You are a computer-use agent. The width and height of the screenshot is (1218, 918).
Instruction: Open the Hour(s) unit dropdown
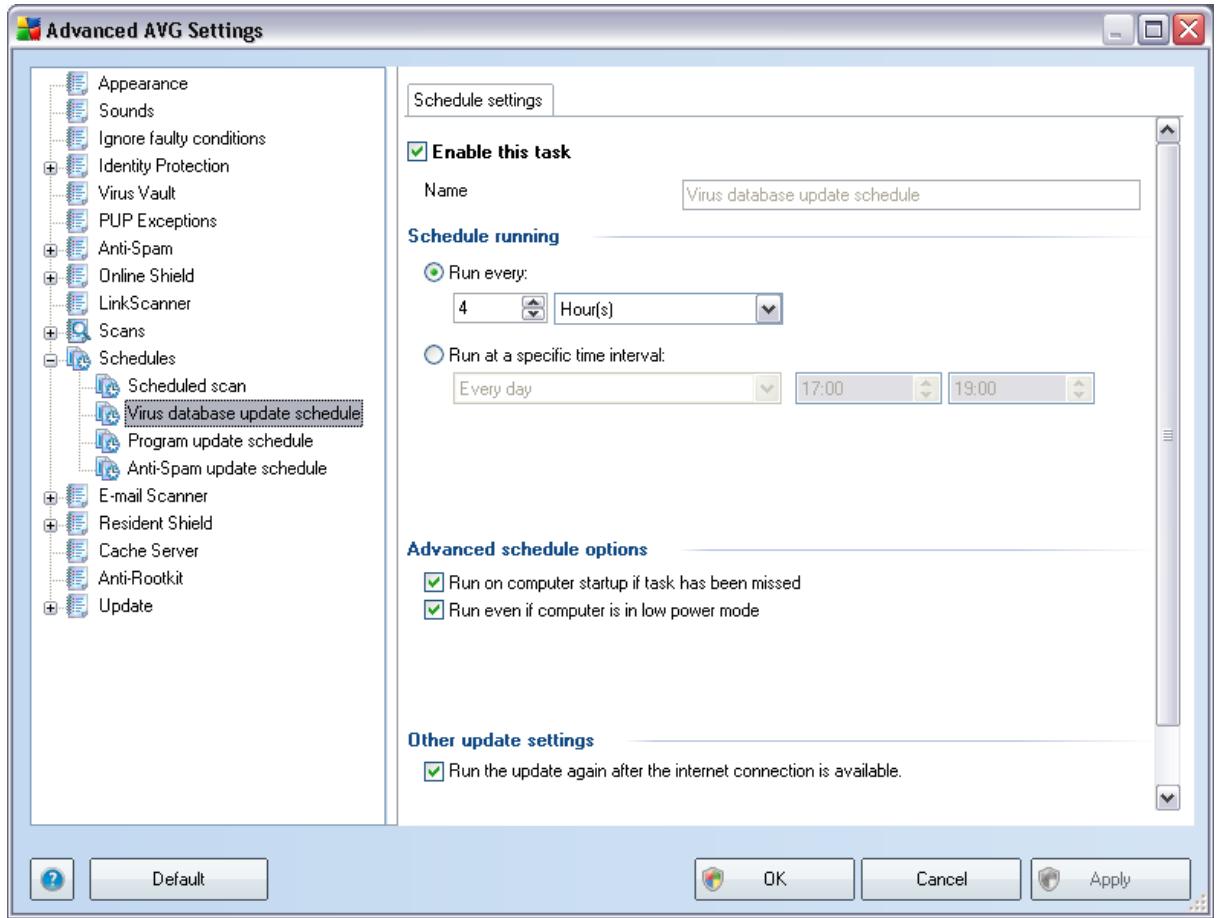tap(766, 310)
